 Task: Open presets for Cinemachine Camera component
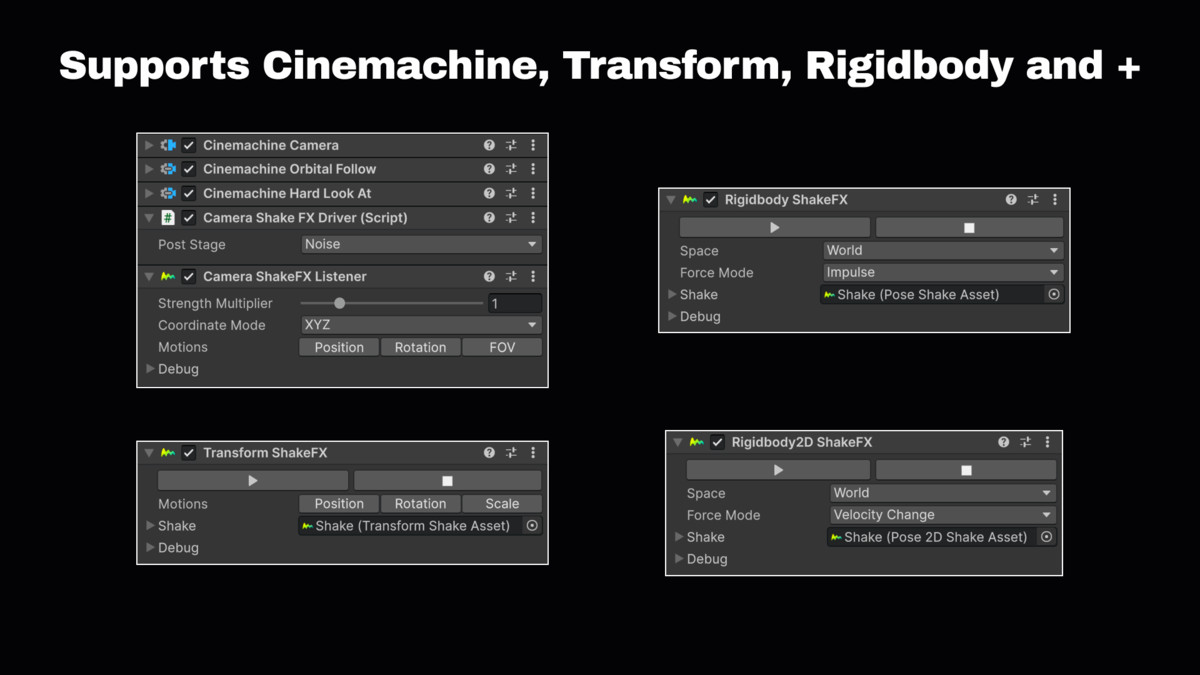click(x=511, y=145)
